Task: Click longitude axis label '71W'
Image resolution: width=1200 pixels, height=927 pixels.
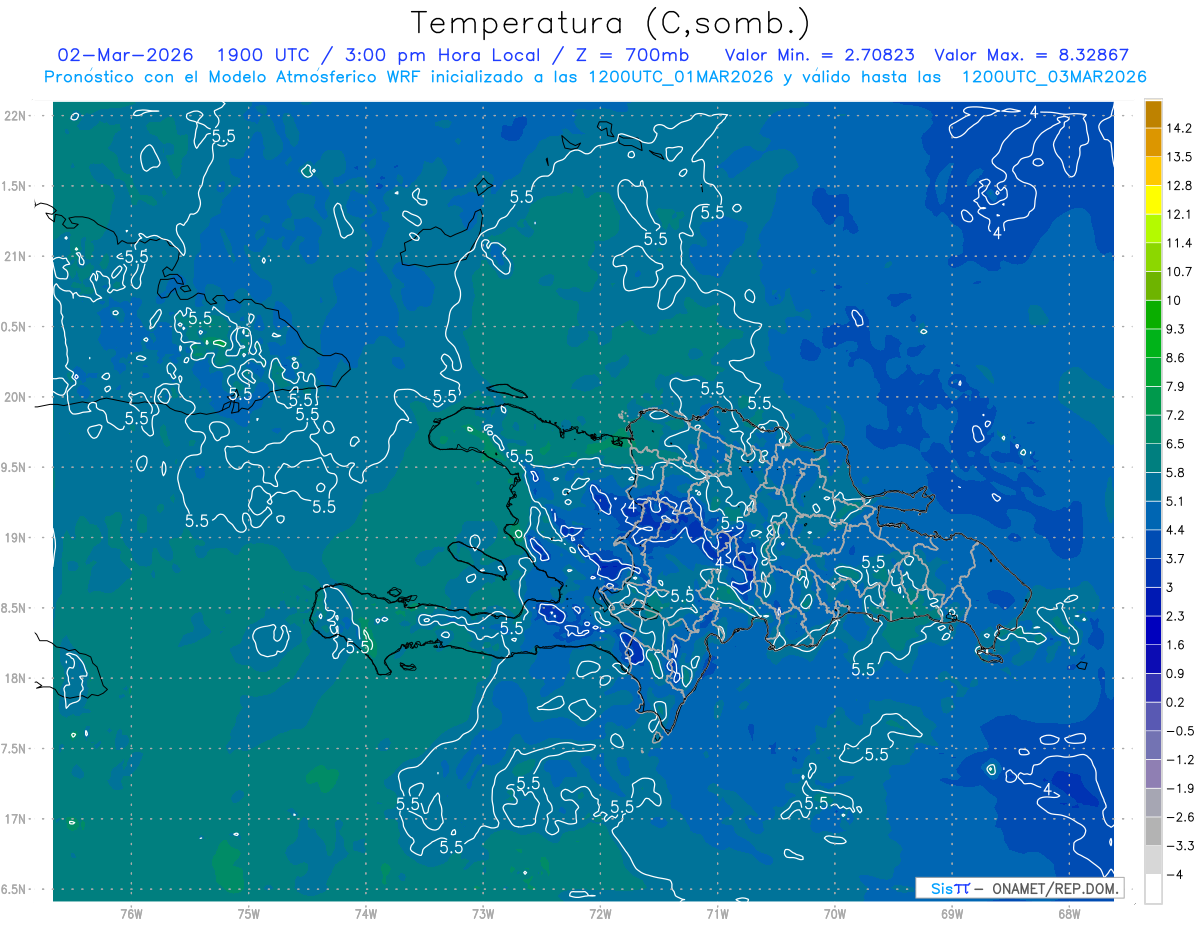Action: (x=717, y=912)
